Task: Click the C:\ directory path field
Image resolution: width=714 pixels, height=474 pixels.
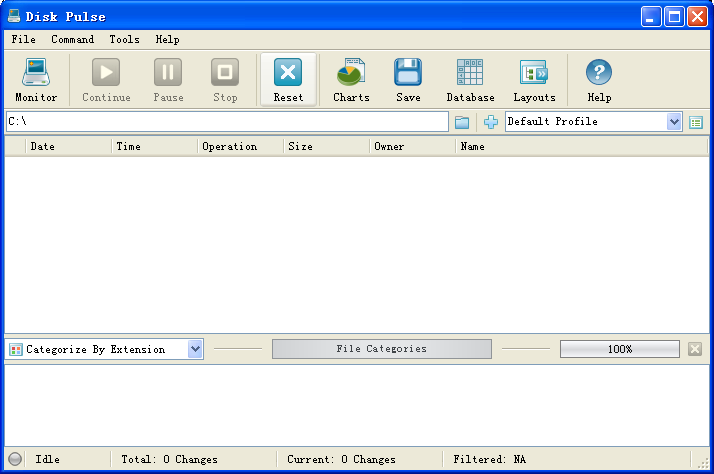Action: pyautogui.click(x=227, y=122)
